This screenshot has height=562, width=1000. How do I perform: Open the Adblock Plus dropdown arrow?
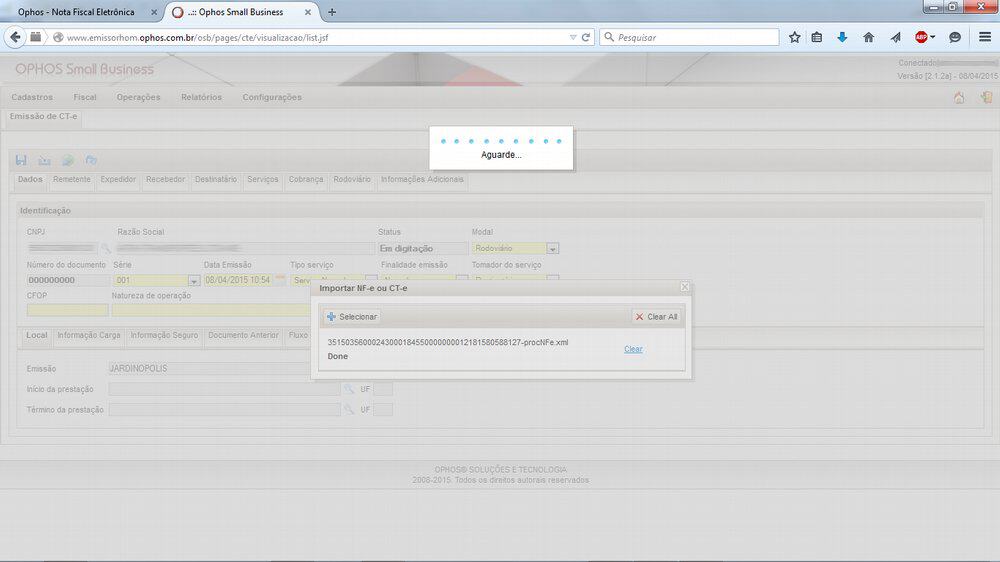(x=933, y=37)
